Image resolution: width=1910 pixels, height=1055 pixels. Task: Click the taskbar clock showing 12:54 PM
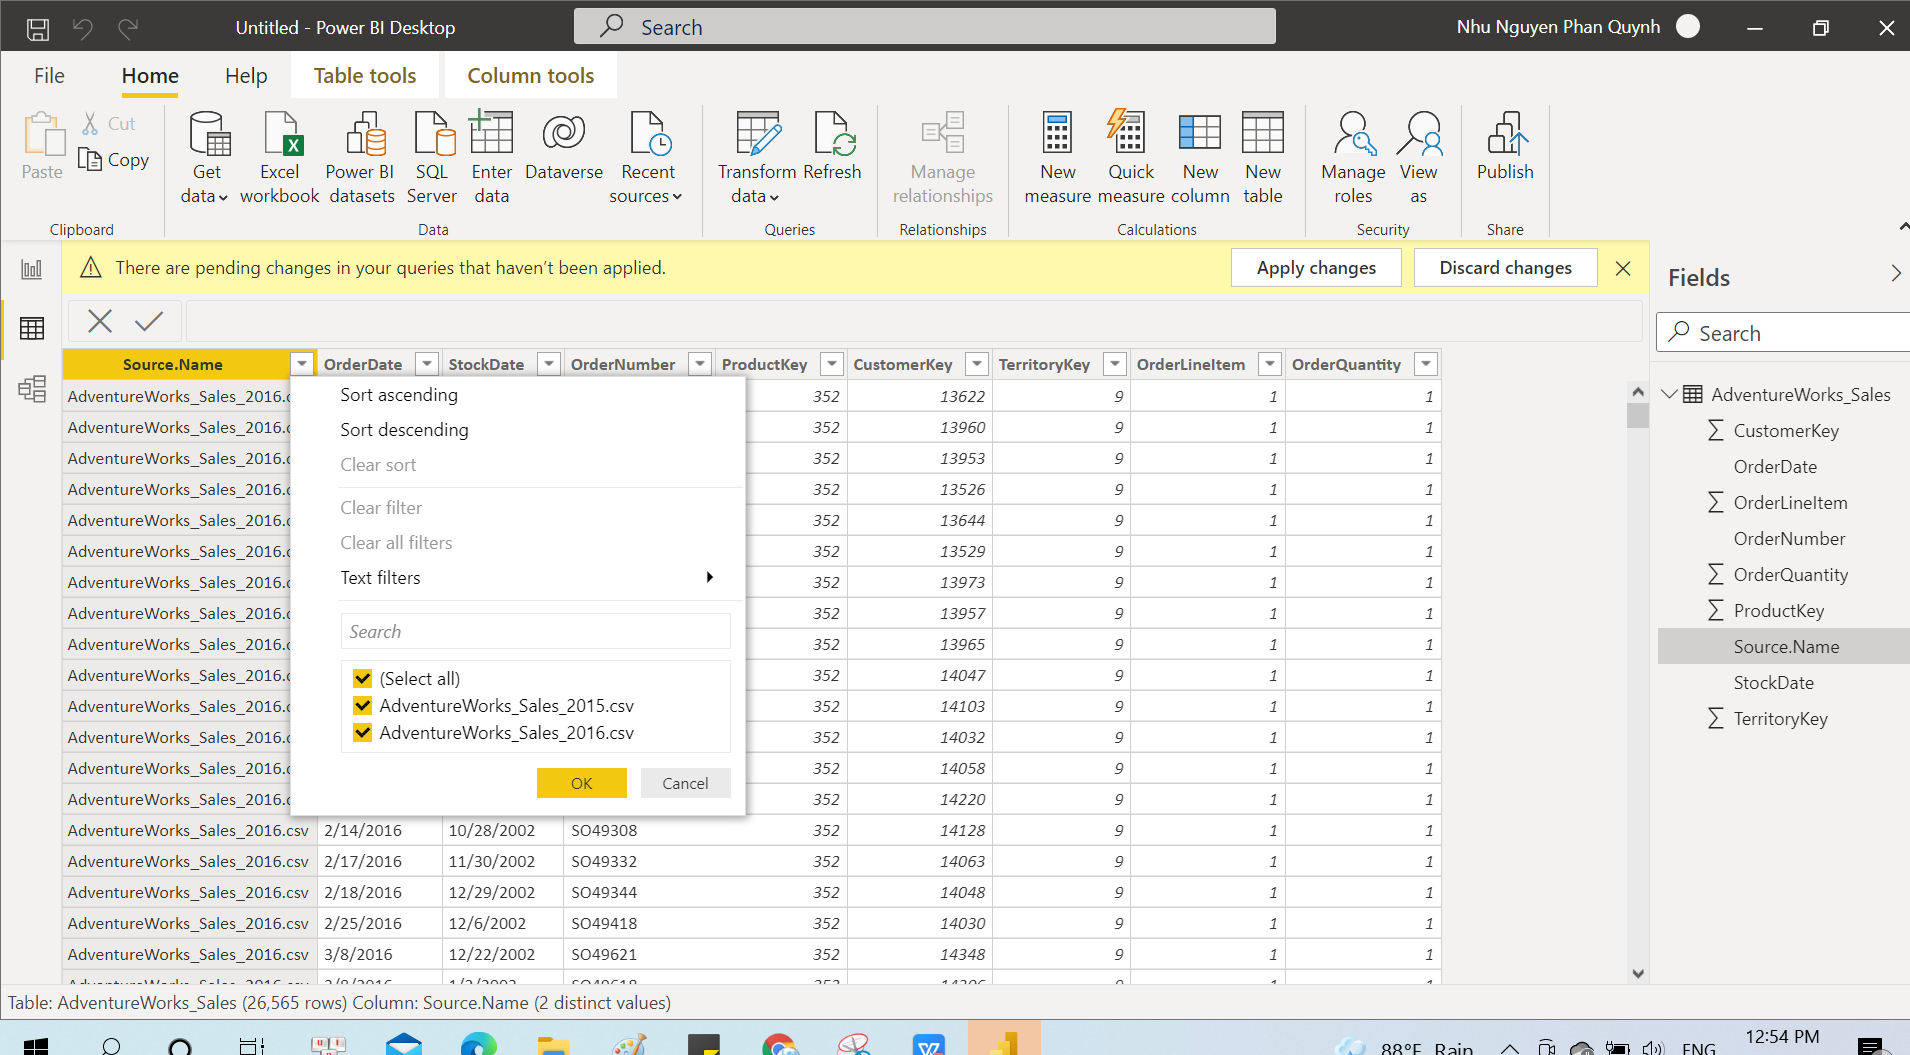(x=1782, y=1037)
